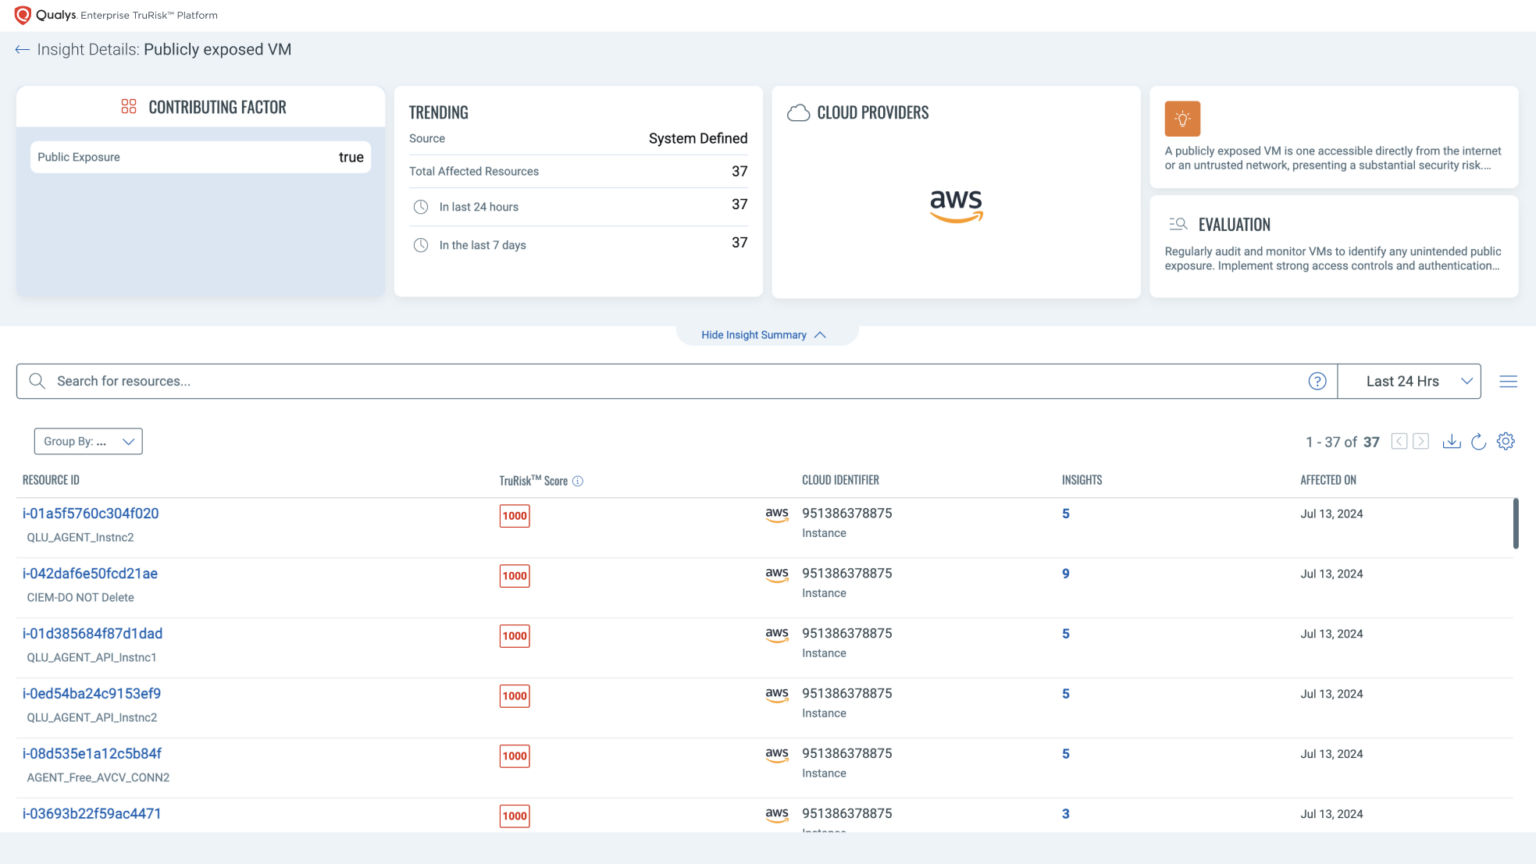Viewport: 1536px width, 864px height.
Task: Open table column settings gear
Action: tap(1506, 441)
